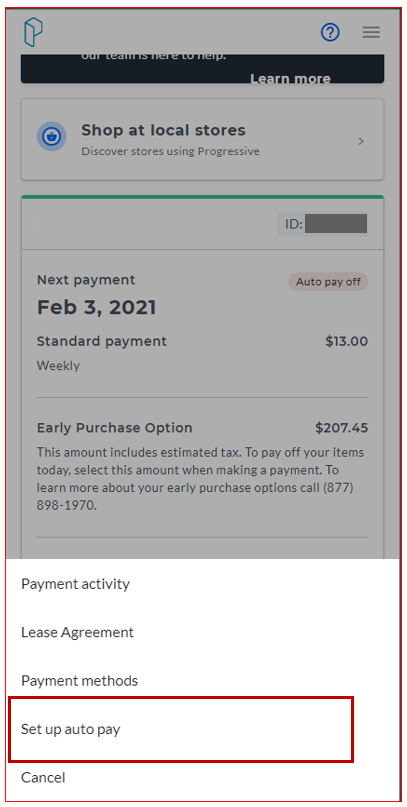Open help via question mark icon
407x807 pixels.
(330, 32)
